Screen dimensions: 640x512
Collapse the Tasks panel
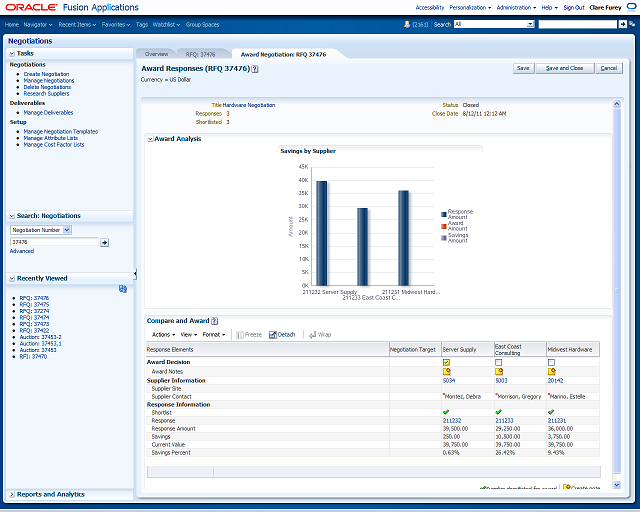pyautogui.click(x=12, y=53)
